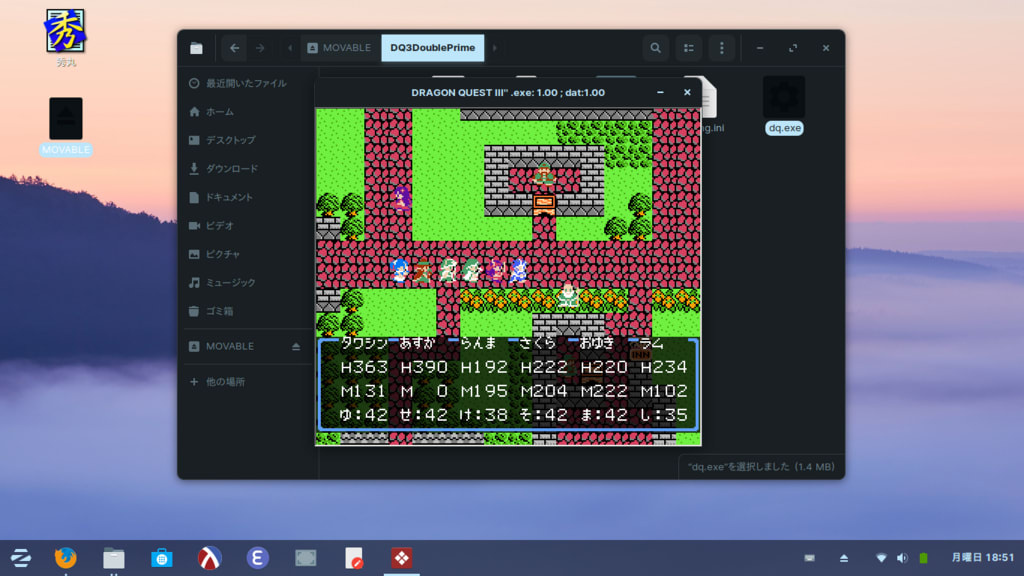Select the DQ3DoublePrime path segment
1024x576 pixels.
pyautogui.click(x=432, y=48)
